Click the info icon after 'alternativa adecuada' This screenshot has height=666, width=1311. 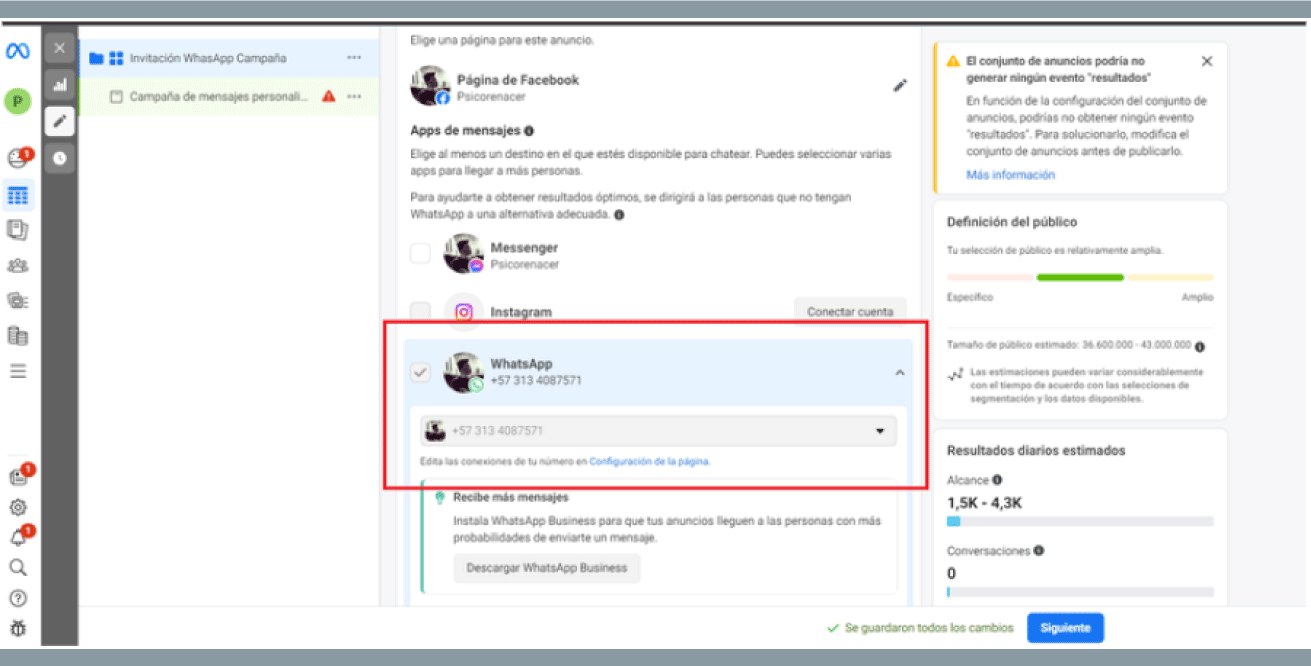(620, 215)
